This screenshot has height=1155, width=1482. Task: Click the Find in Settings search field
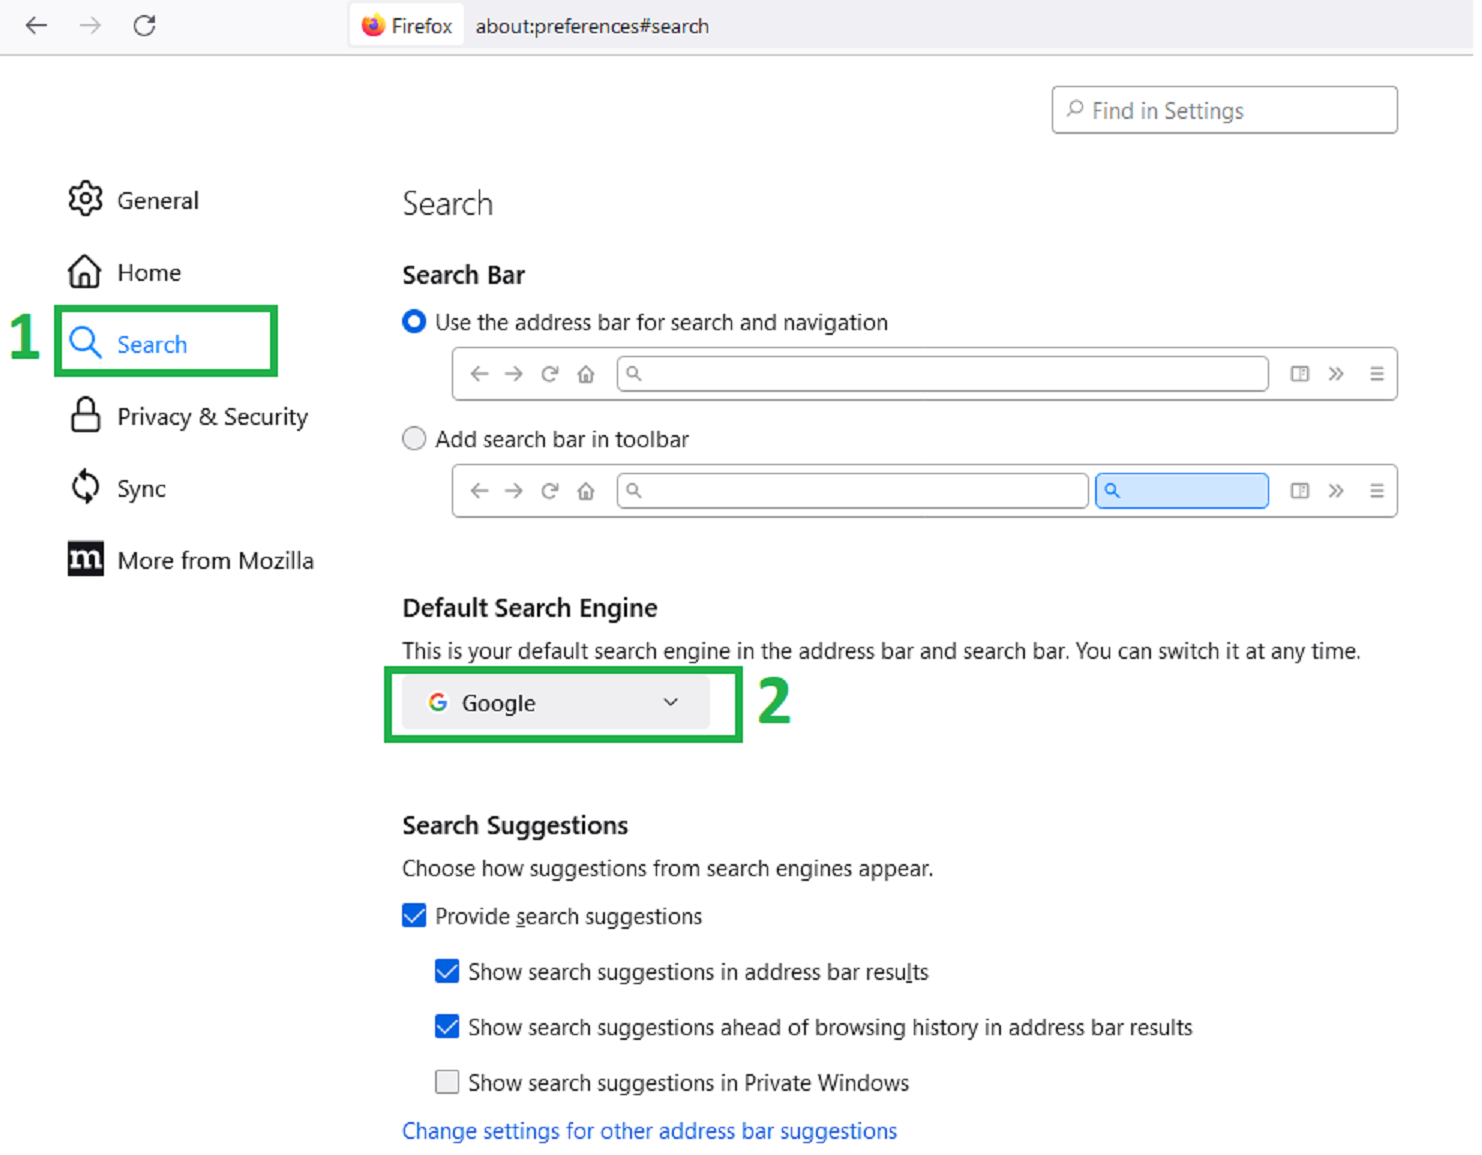point(1224,110)
